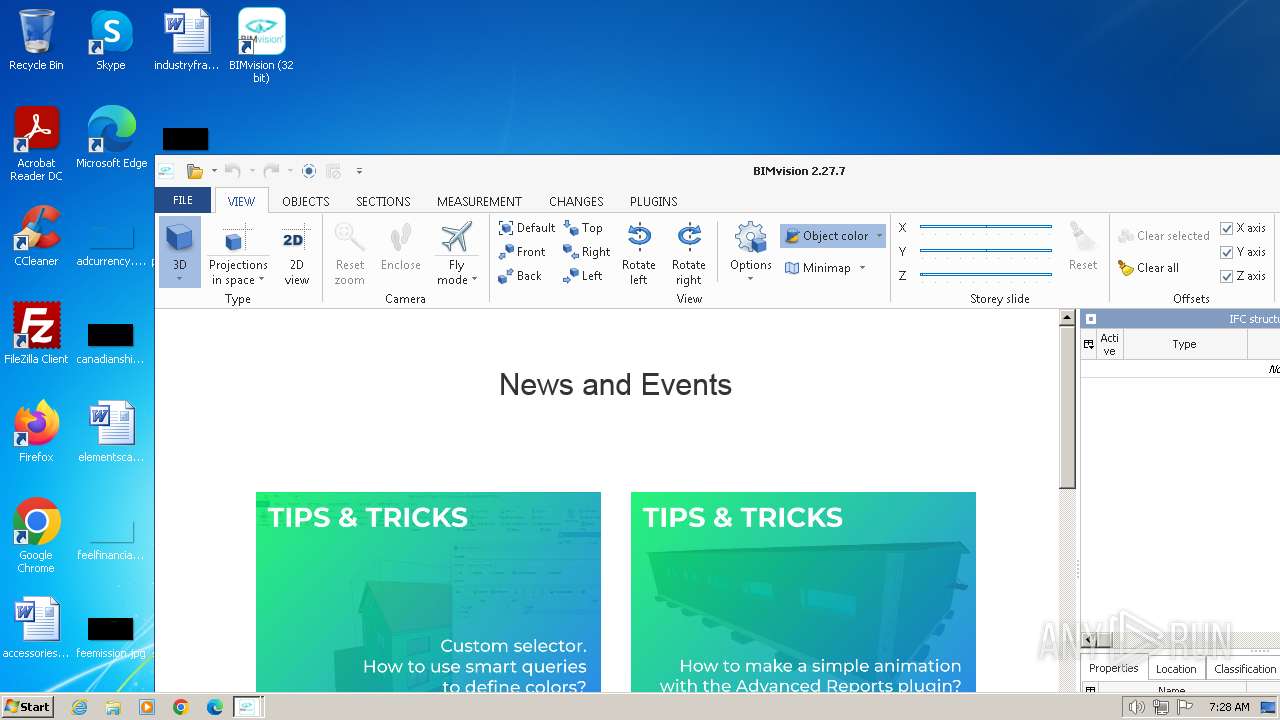
Task: Click Clear all offsets broom
Action: click(x=1148, y=268)
